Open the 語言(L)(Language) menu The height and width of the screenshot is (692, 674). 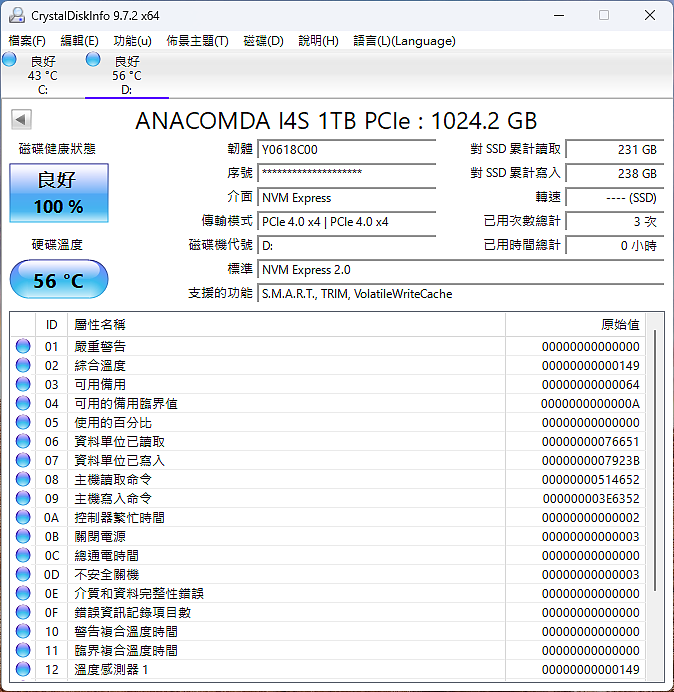click(404, 41)
